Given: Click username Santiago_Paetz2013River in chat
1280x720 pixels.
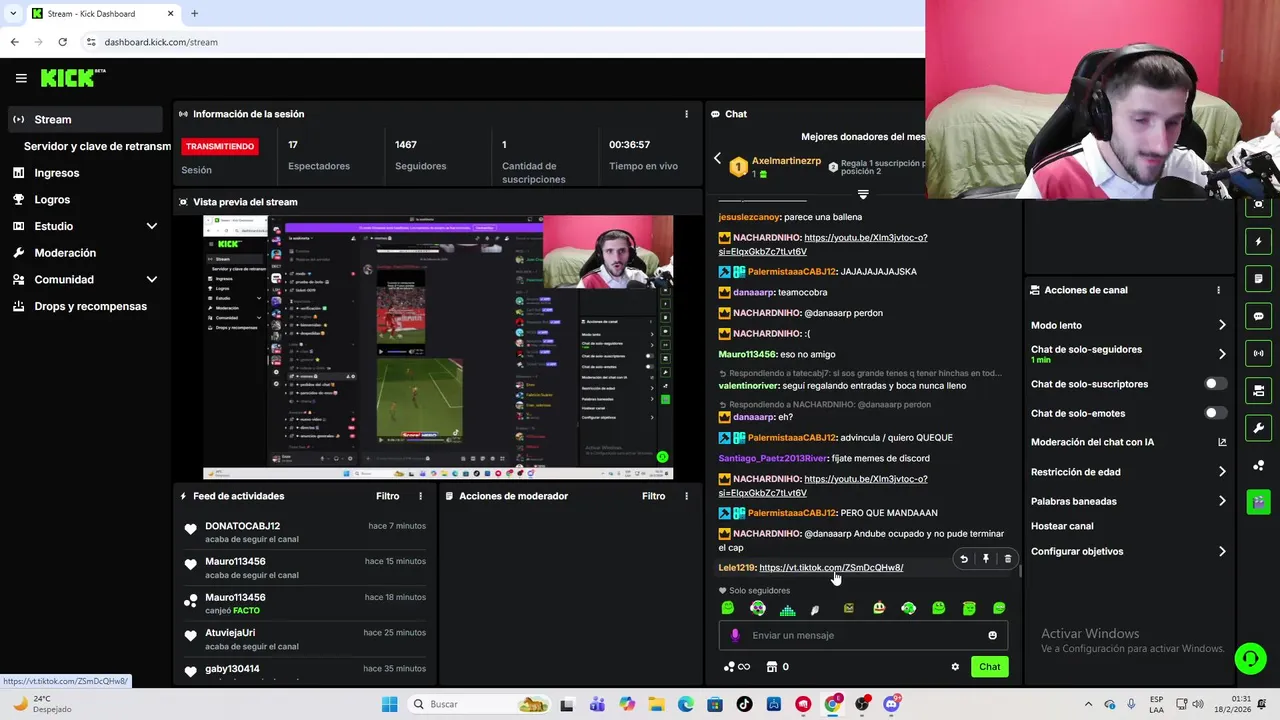Looking at the screenshot, I should [x=772, y=458].
